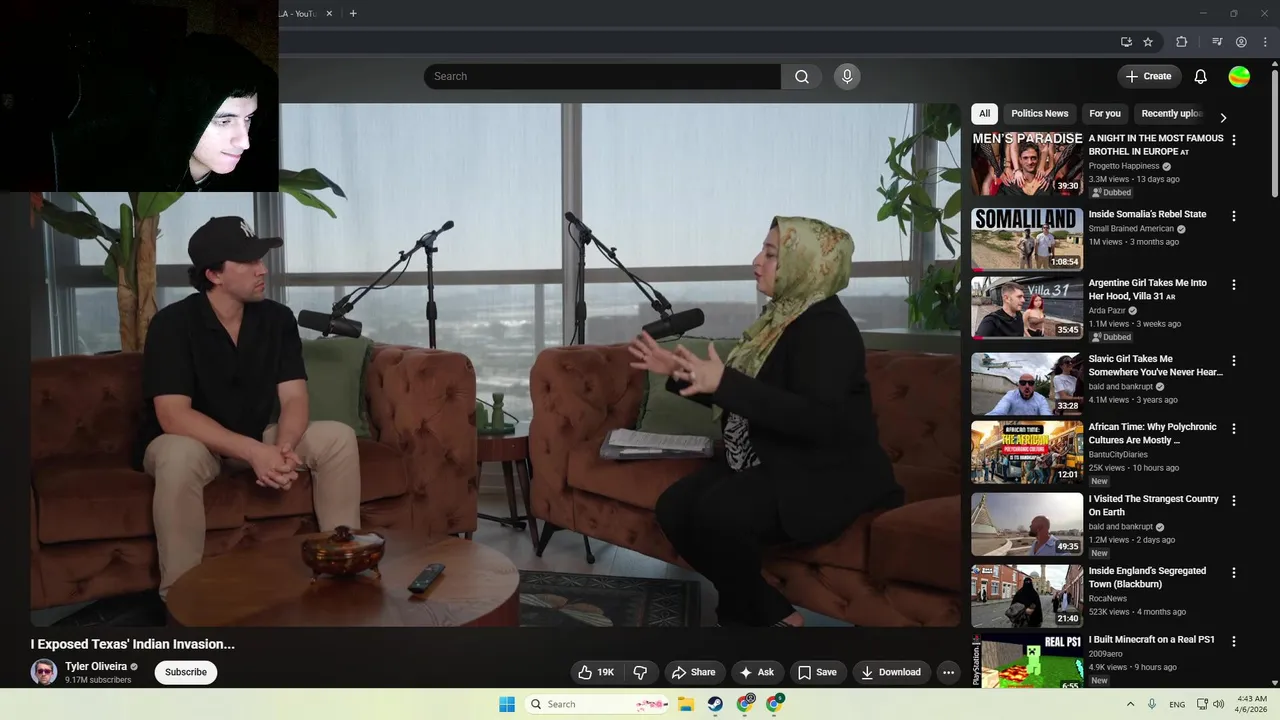Open options for Strangest Country video
1280x720 pixels.
[x=1233, y=501]
